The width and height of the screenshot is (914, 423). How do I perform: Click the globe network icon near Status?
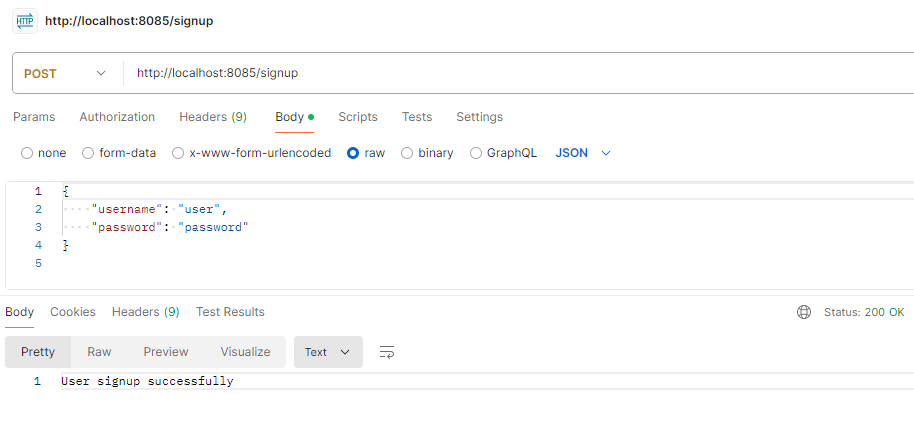[x=804, y=312]
